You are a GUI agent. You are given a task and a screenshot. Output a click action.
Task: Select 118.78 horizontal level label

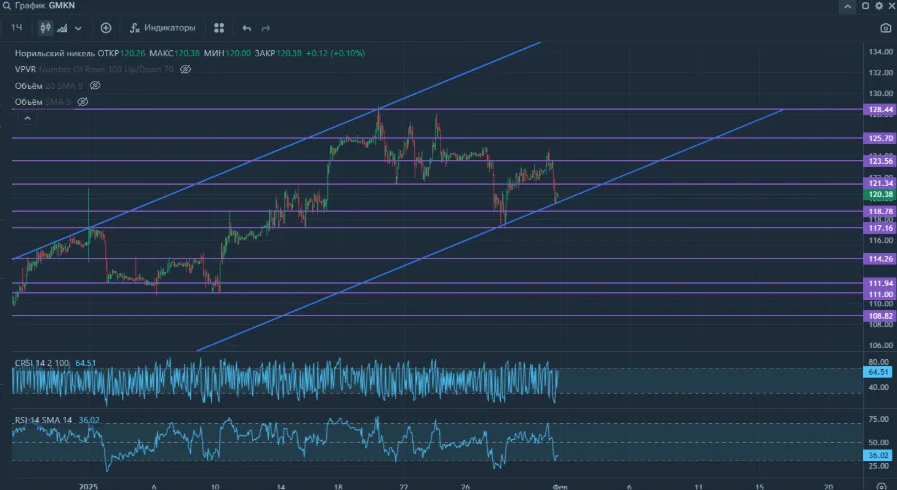pyautogui.click(x=880, y=212)
